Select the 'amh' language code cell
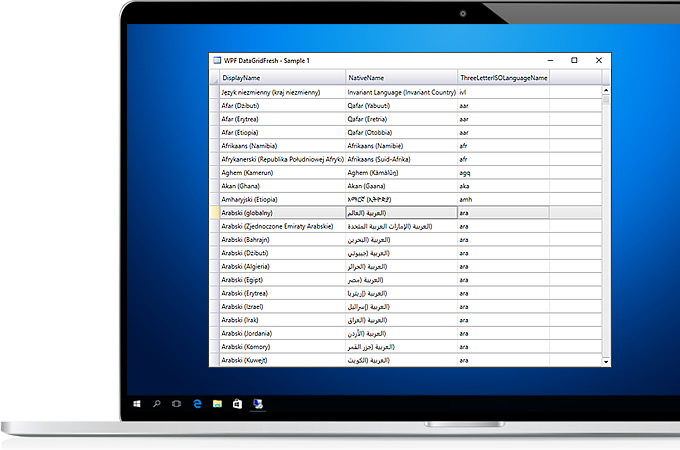Screen dimensions: 680x450 click(x=503, y=199)
